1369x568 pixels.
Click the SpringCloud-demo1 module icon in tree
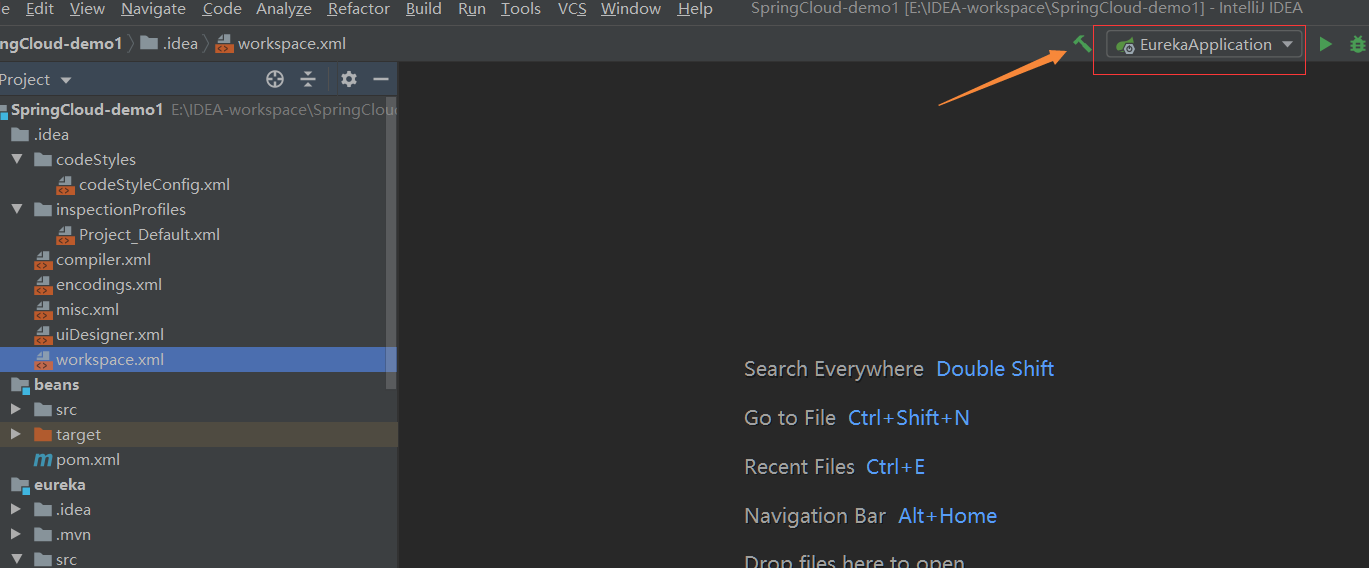click(2, 110)
